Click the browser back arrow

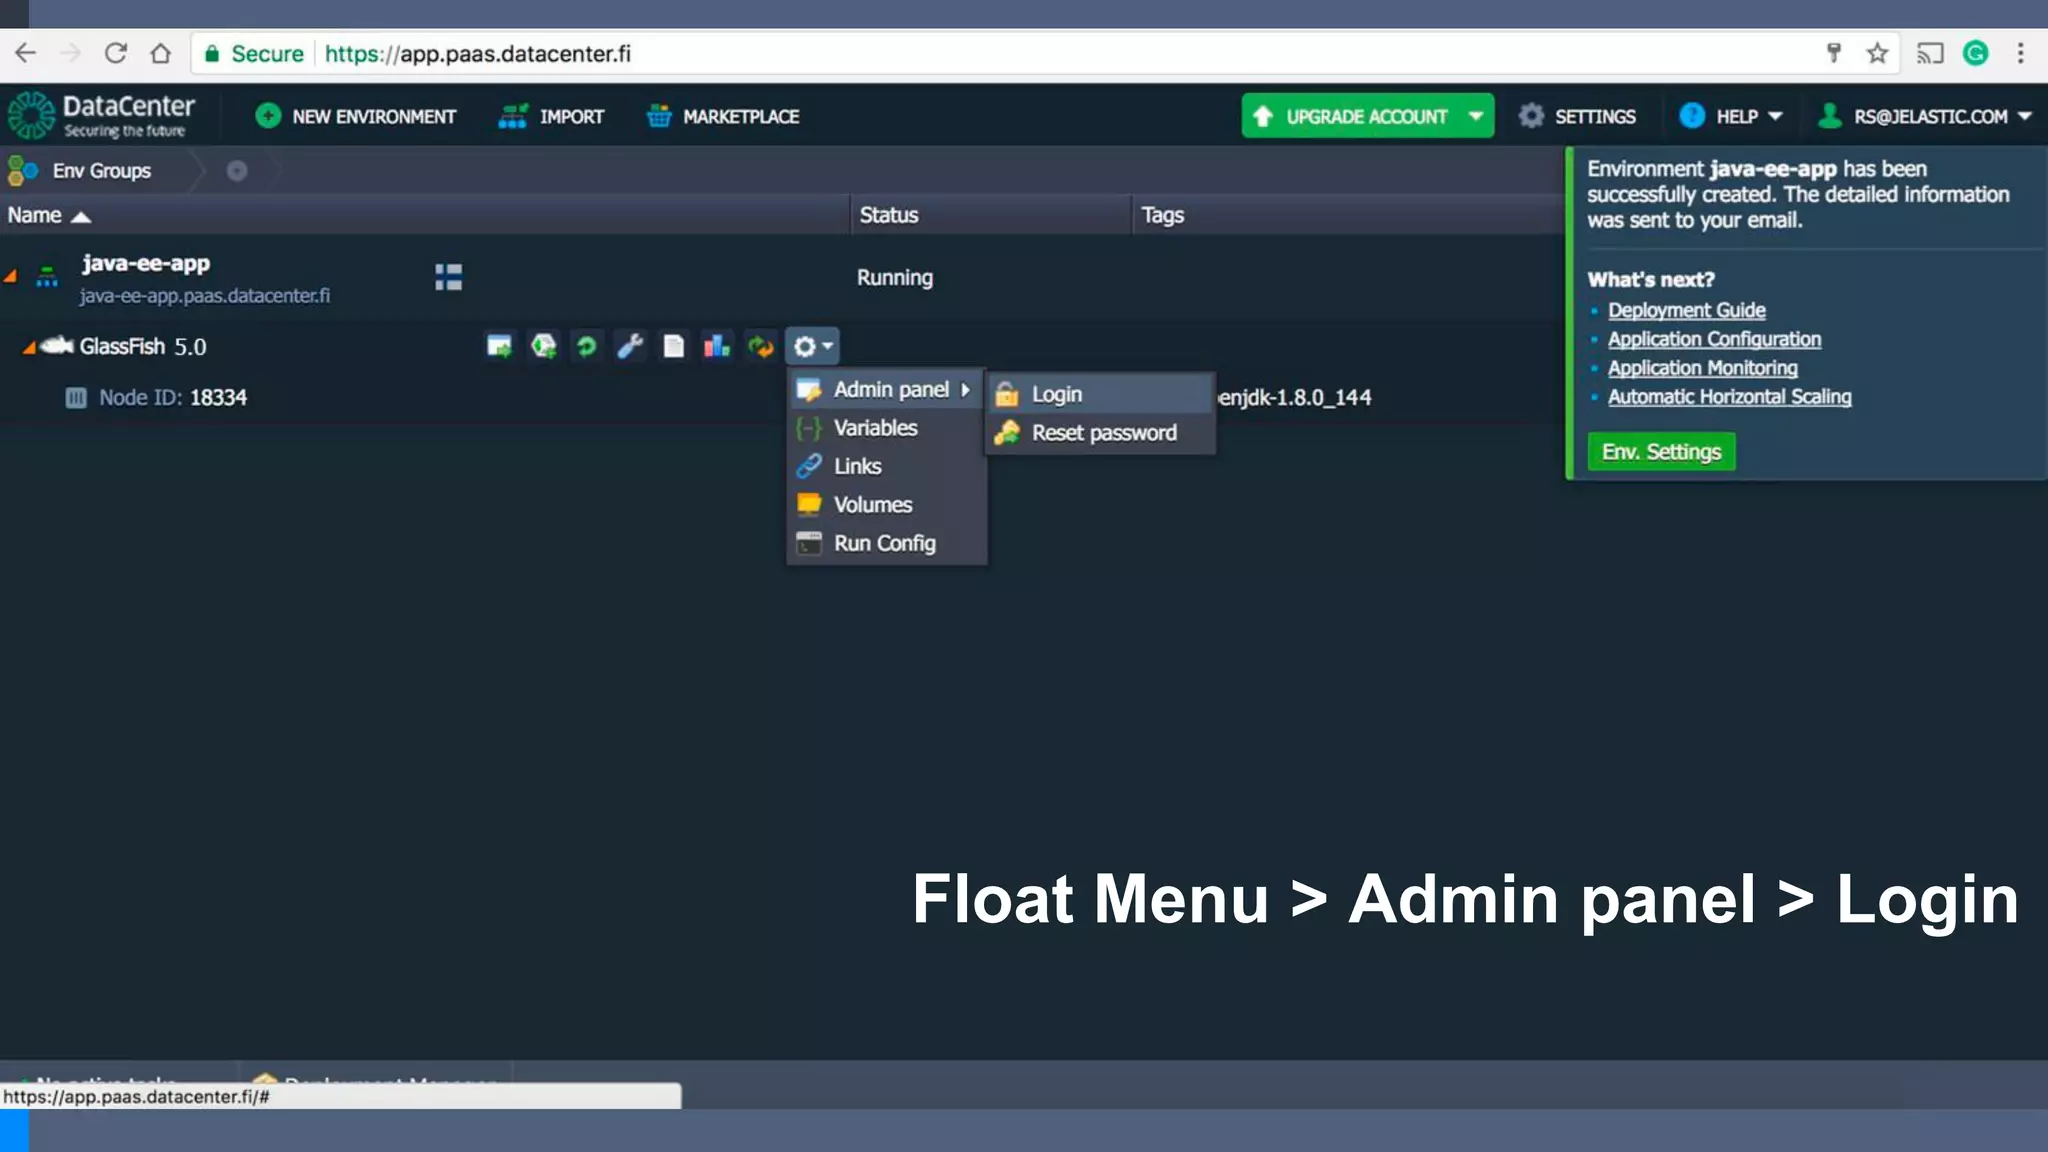pyautogui.click(x=26, y=53)
